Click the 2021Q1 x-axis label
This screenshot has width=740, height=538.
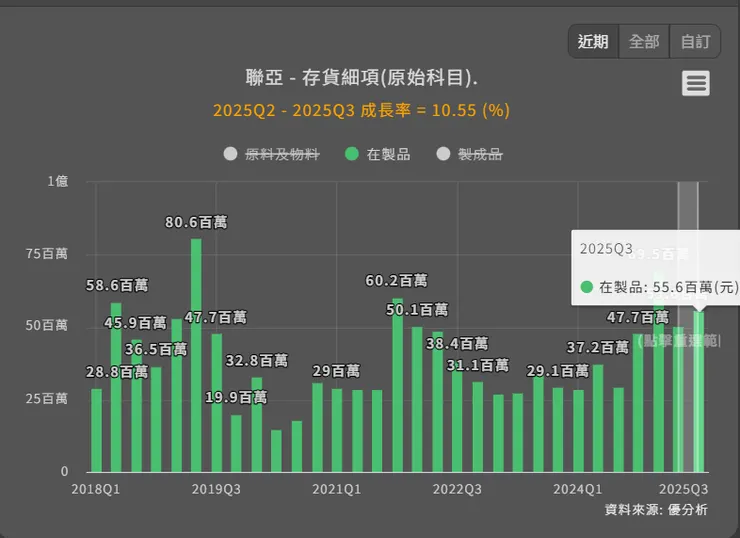[336, 489]
